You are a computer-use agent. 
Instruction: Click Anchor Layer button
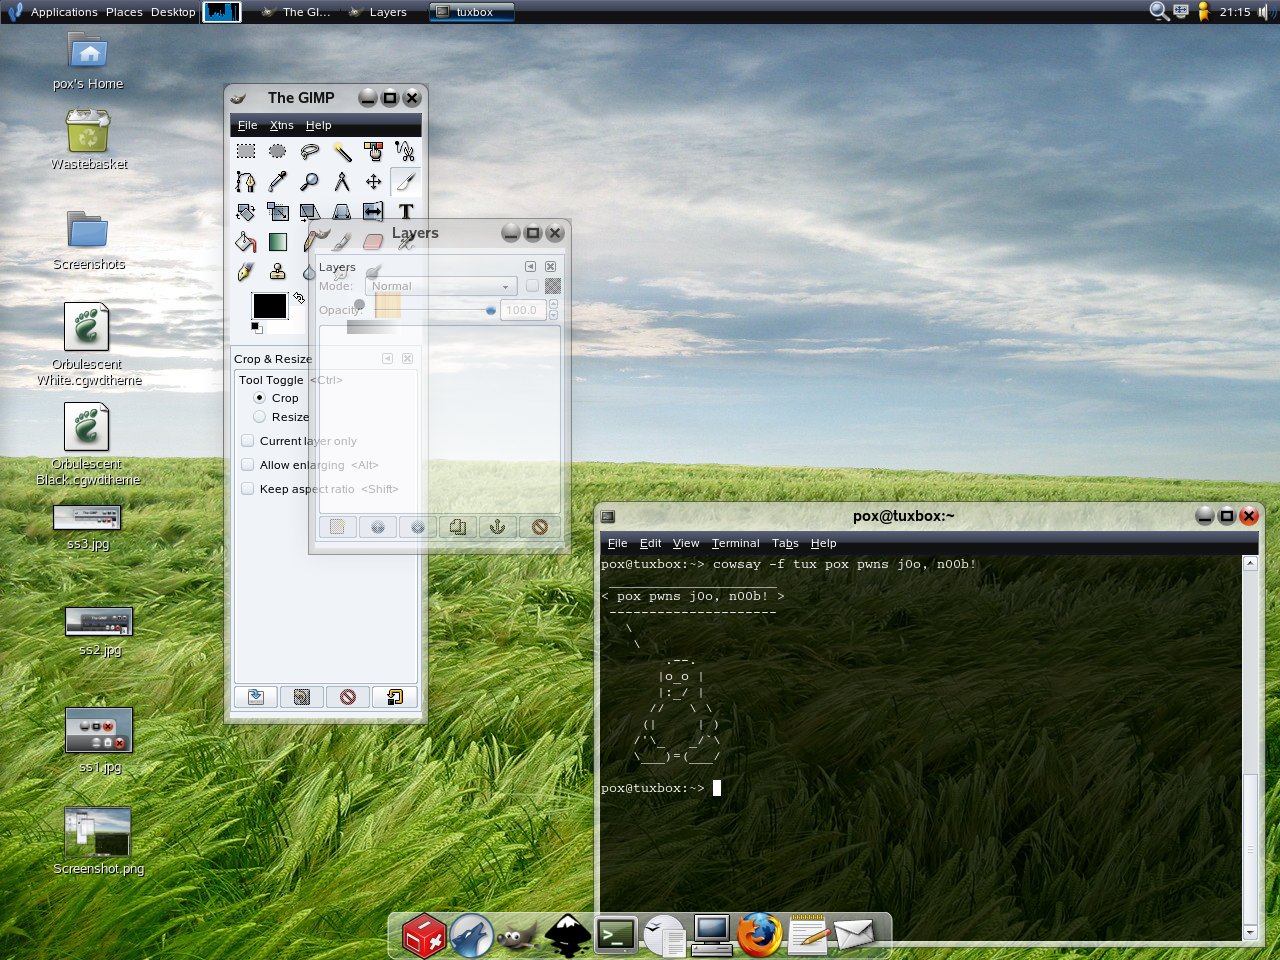click(498, 527)
